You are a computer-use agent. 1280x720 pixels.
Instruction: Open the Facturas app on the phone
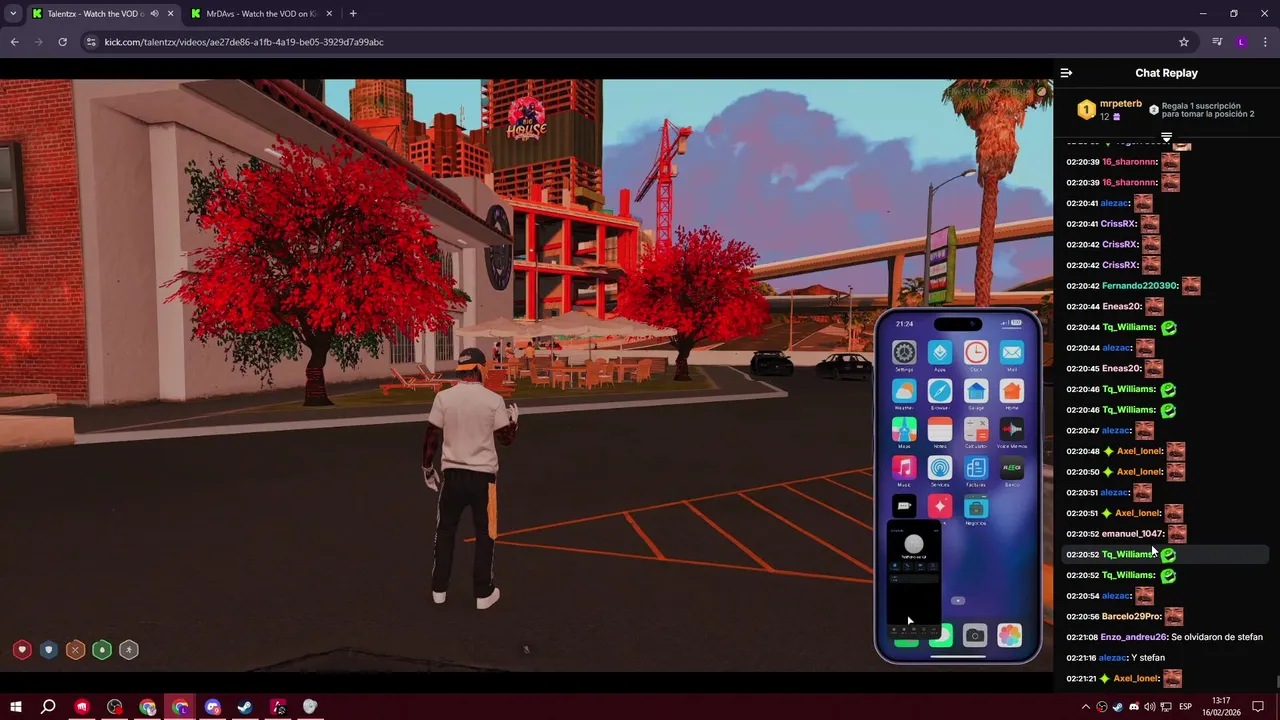click(x=976, y=468)
